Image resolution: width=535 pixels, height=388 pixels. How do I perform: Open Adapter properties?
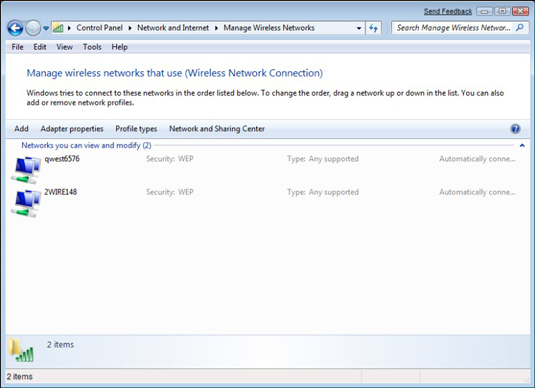[72, 129]
